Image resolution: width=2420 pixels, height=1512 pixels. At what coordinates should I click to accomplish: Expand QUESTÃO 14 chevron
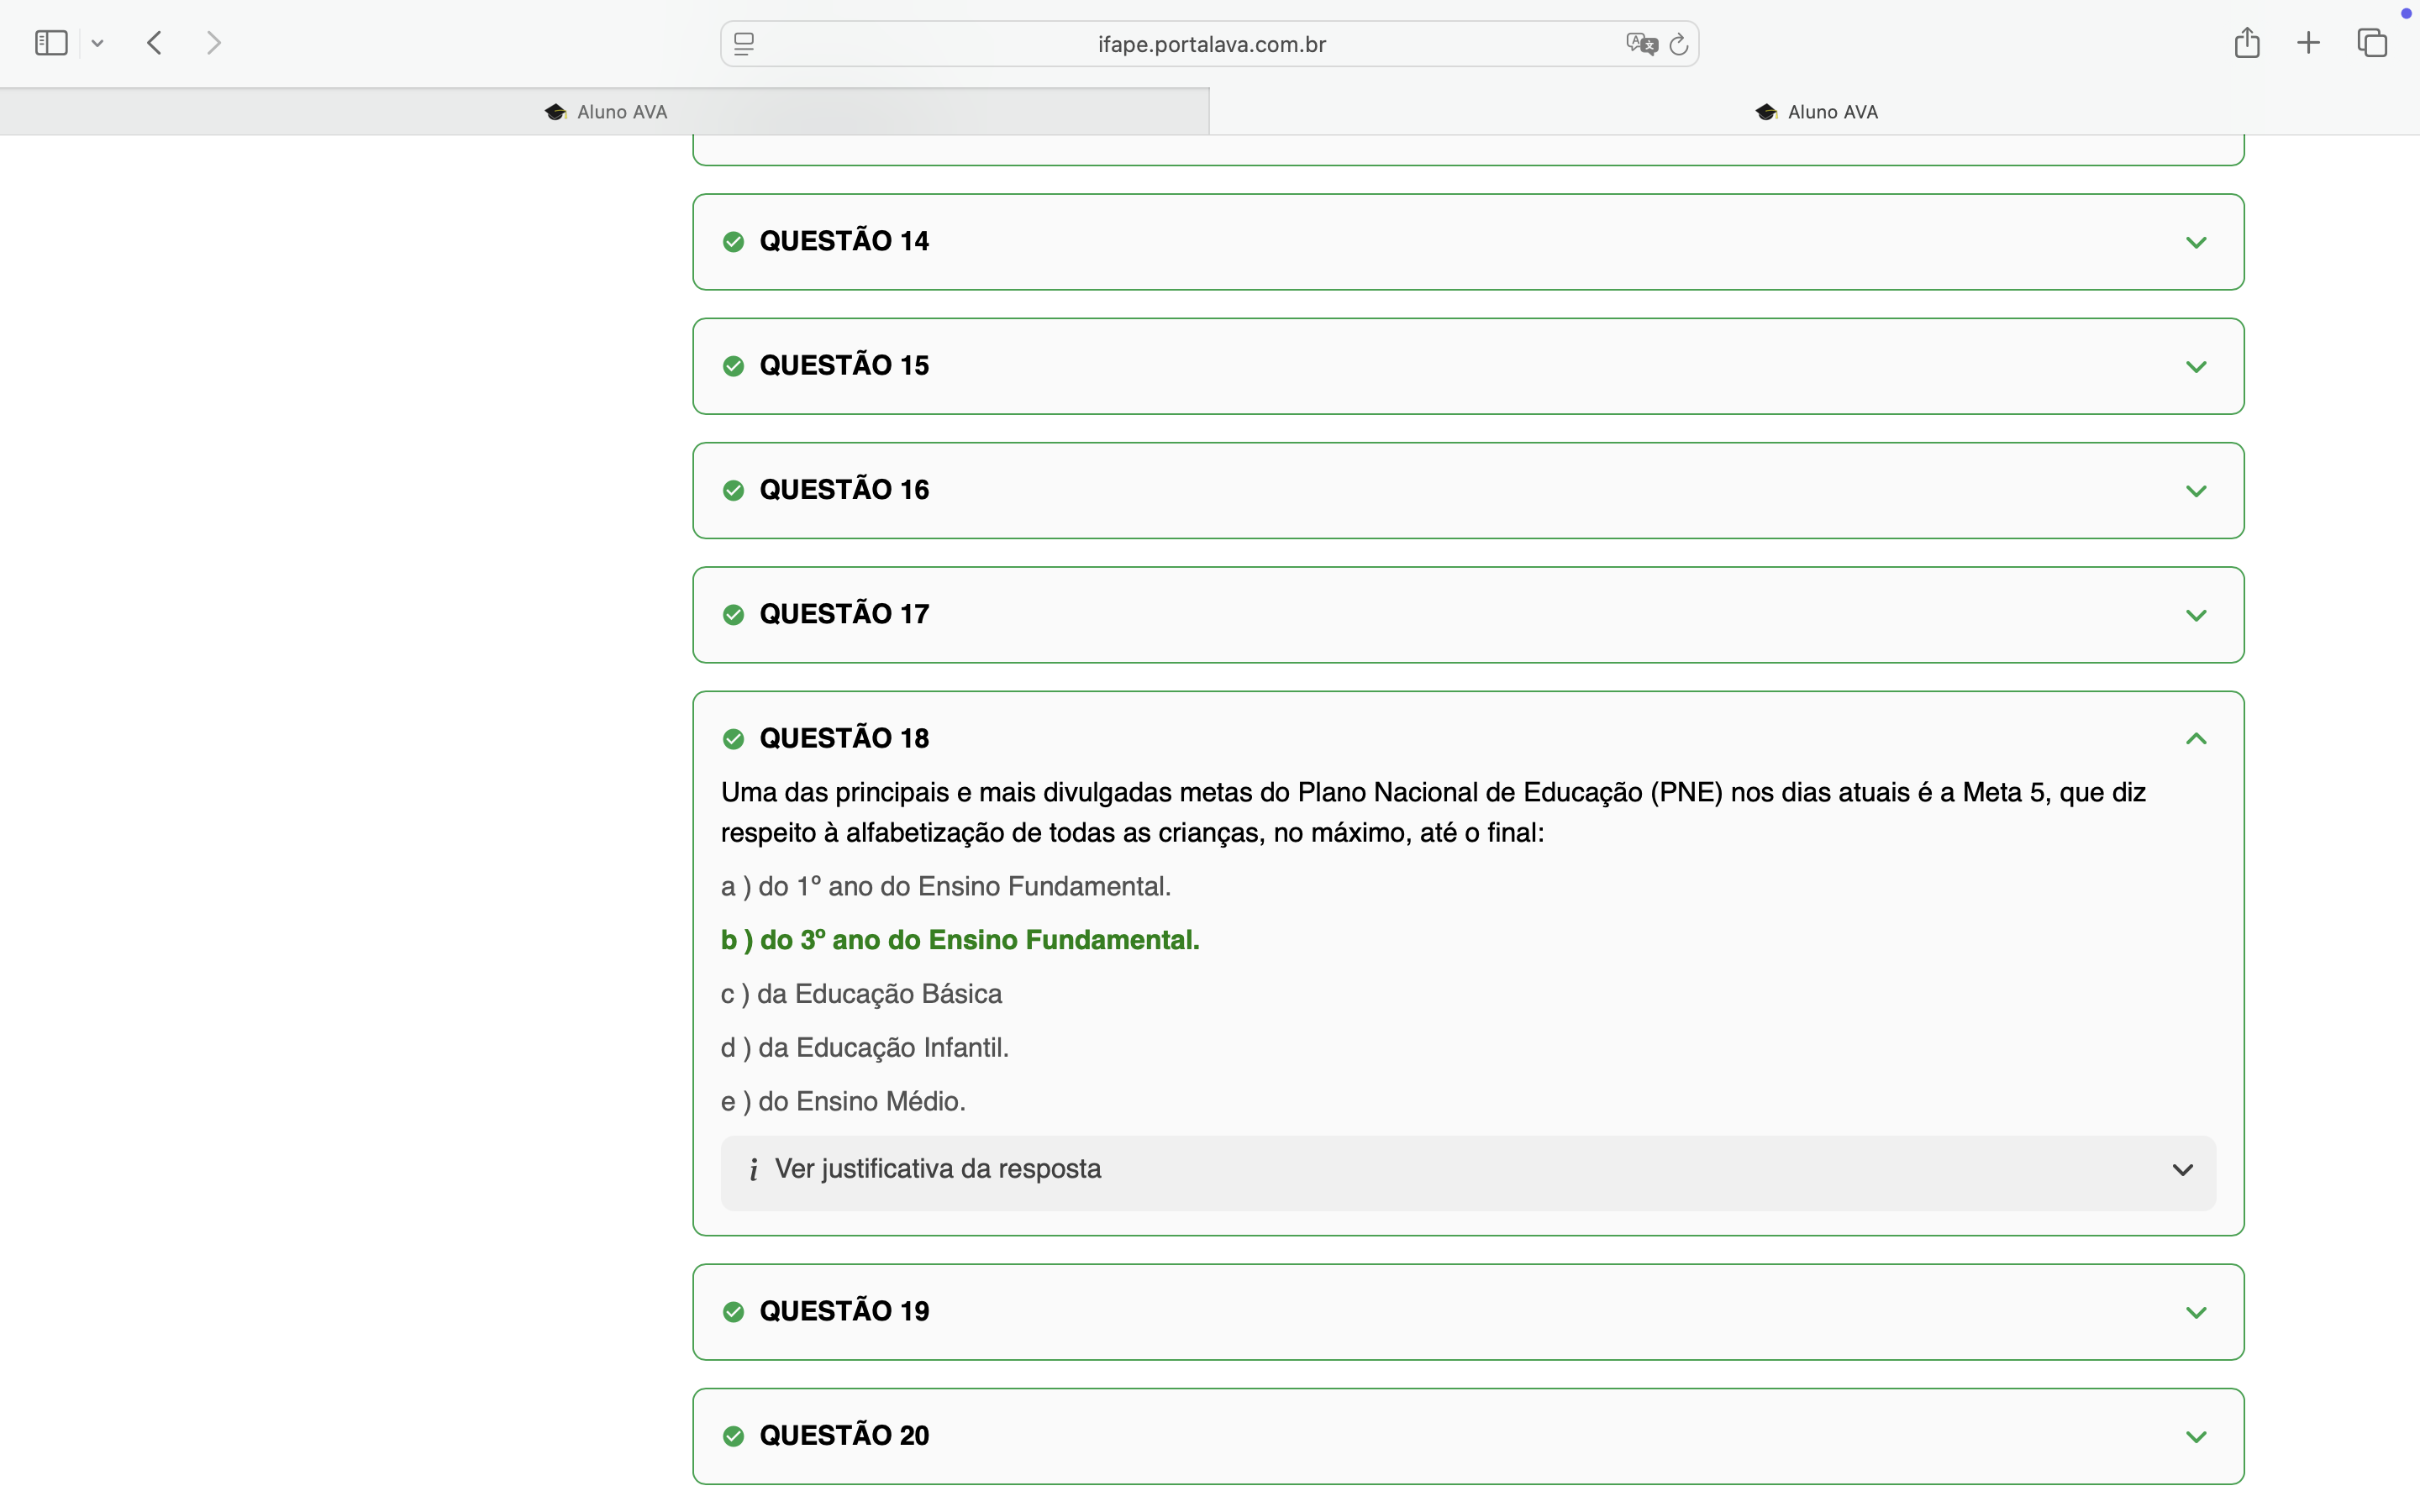pos(2195,242)
